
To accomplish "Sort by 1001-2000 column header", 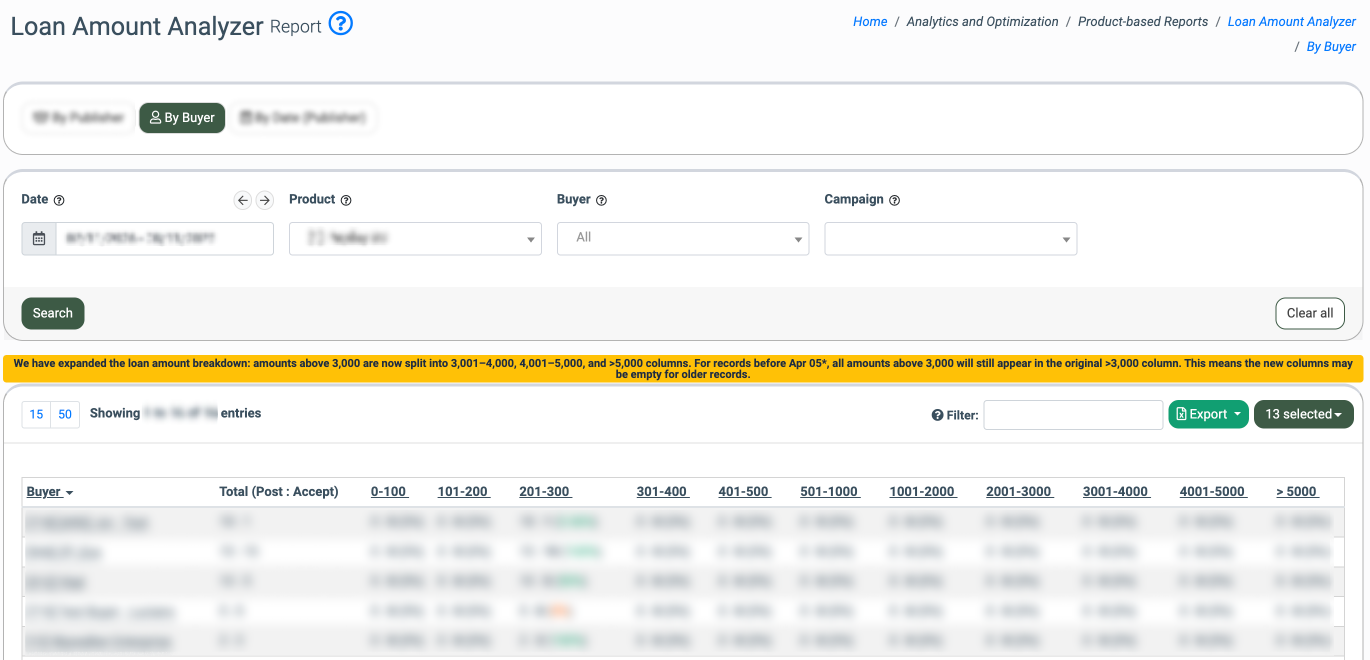I will [x=923, y=492].
